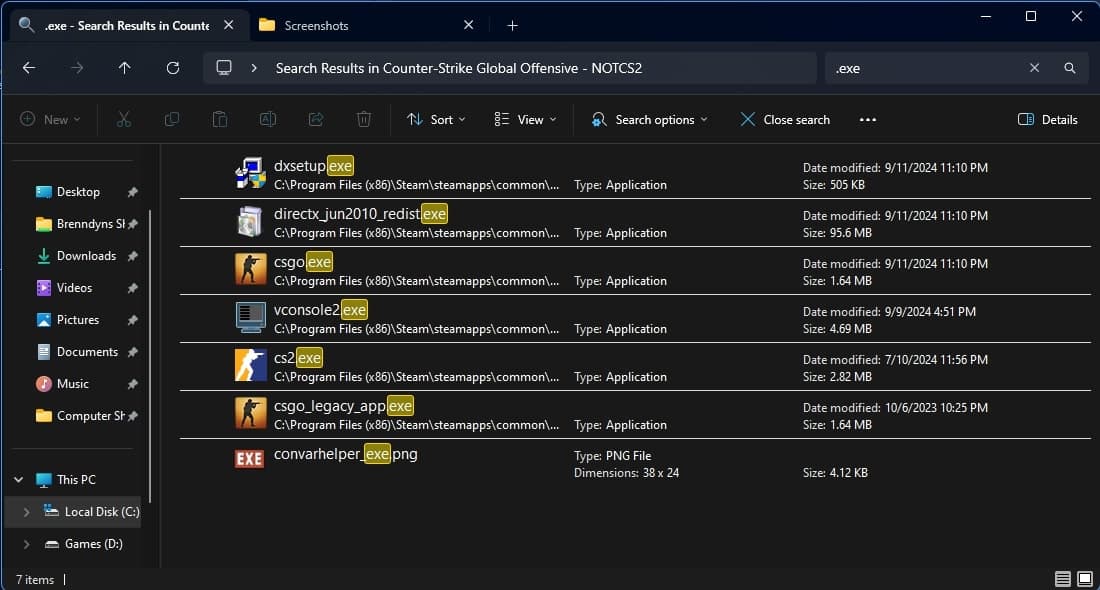Click the Paste toolbar icon
Viewport: 1100px width, 590px height.
[x=219, y=119]
